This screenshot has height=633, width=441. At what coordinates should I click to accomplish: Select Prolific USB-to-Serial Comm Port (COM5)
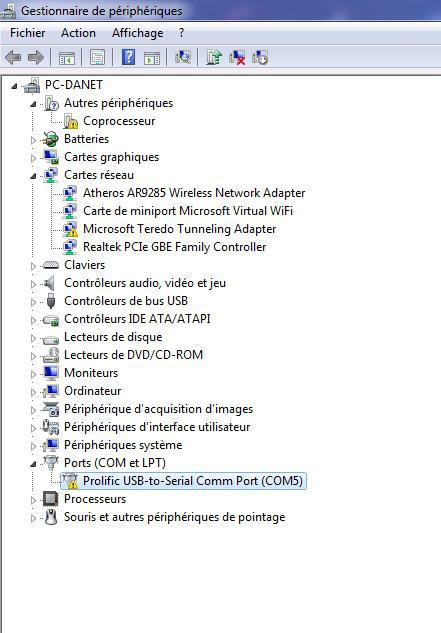point(193,481)
